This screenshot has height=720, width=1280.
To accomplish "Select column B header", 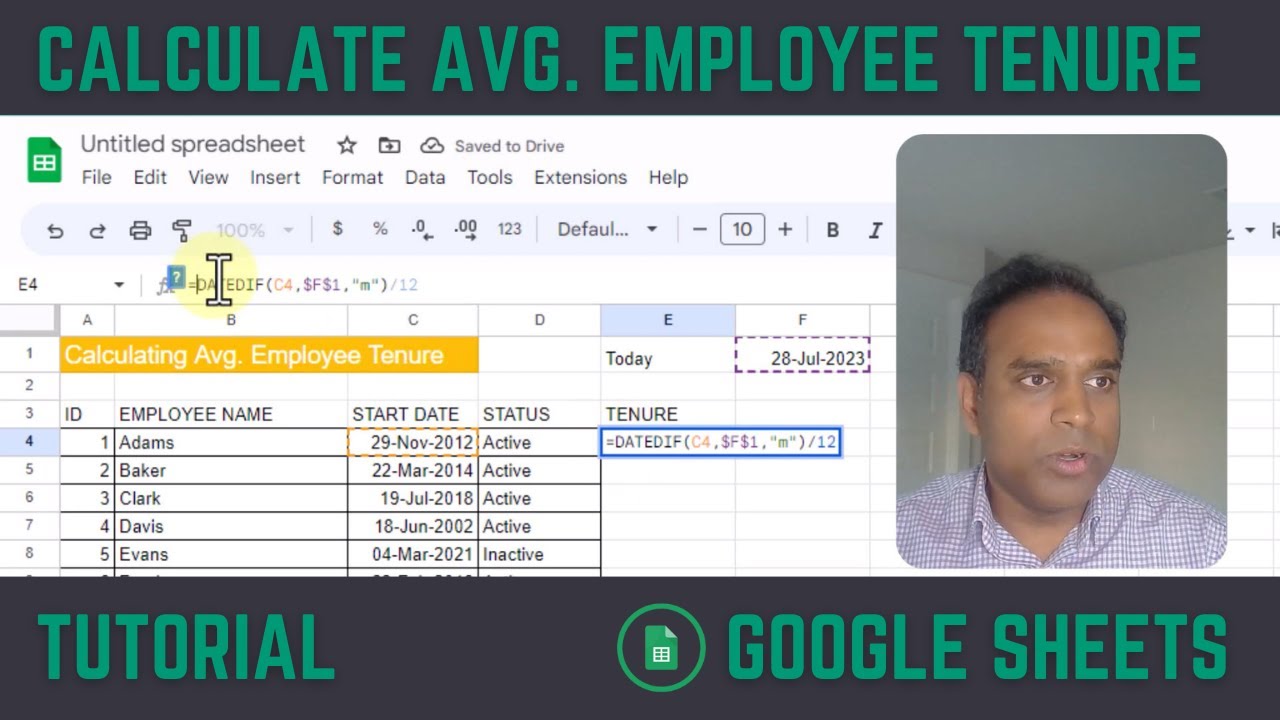I will [x=231, y=320].
